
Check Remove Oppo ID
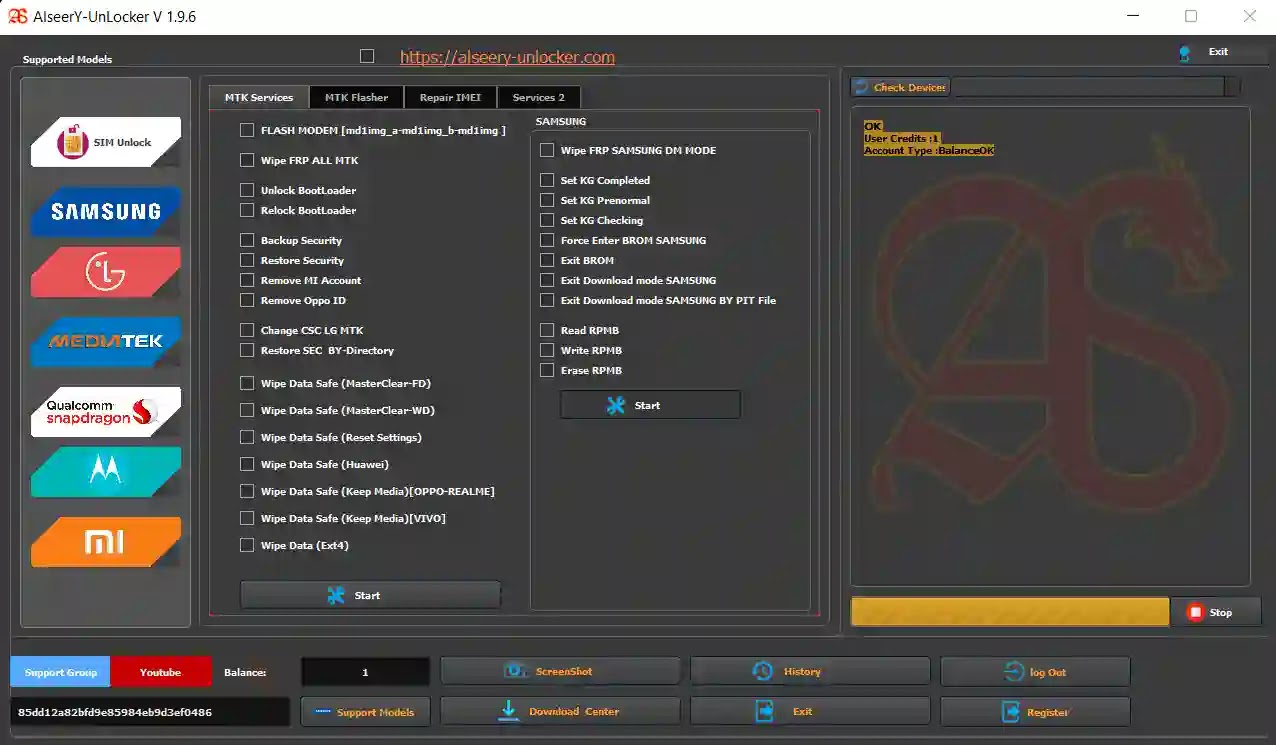247,300
